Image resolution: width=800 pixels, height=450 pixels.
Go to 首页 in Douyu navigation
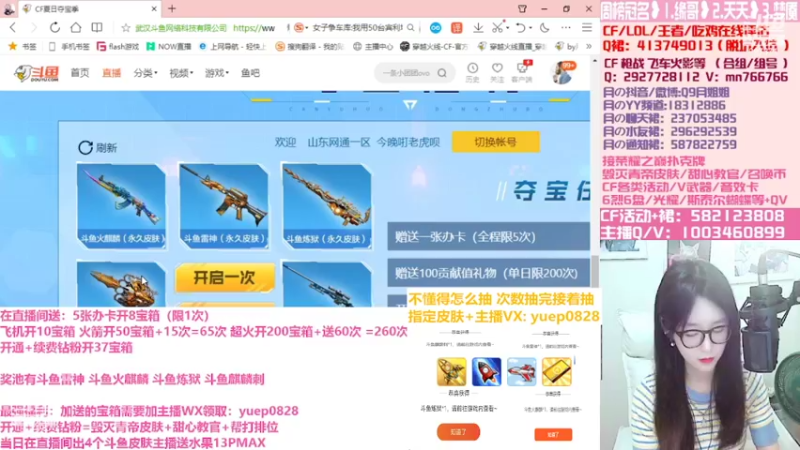pyautogui.click(x=80, y=73)
